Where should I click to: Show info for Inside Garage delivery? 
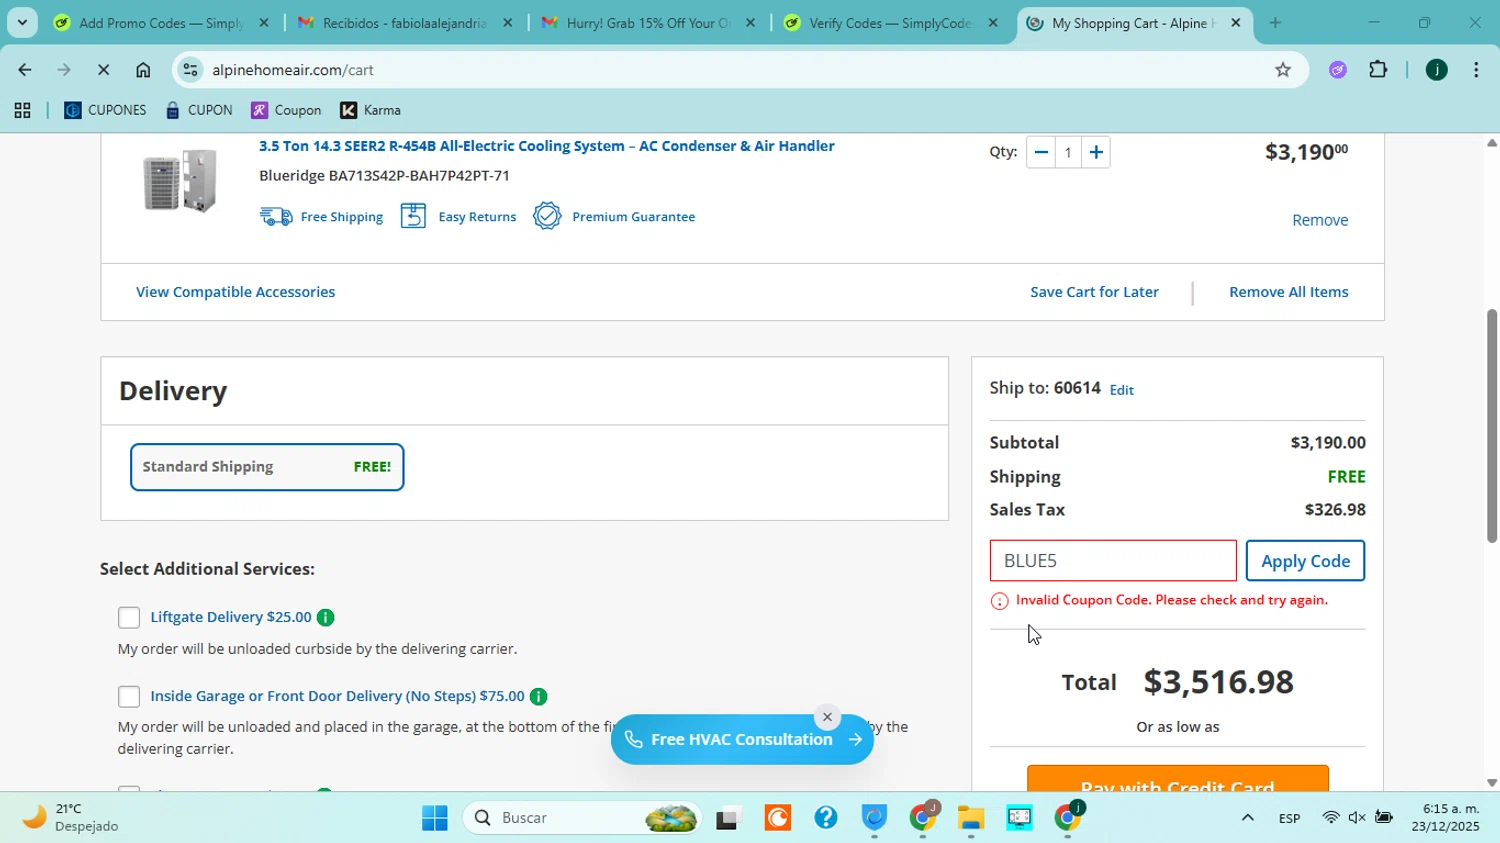[538, 696]
